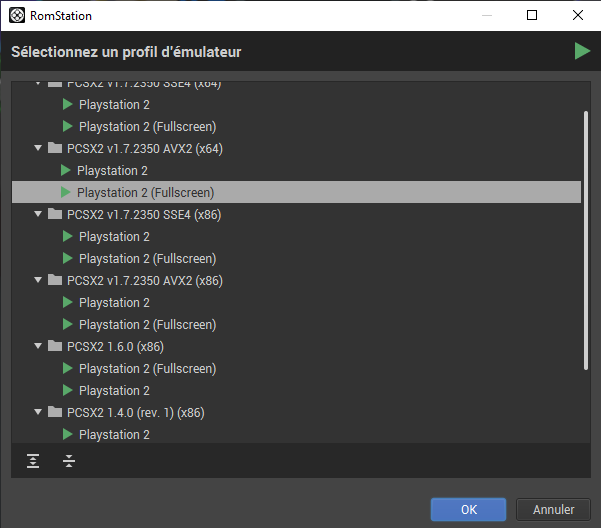601x528 pixels.
Task: Click folder icon of PCSX2 v1.7.2350 AVX2 (x64)
Action: (55, 148)
